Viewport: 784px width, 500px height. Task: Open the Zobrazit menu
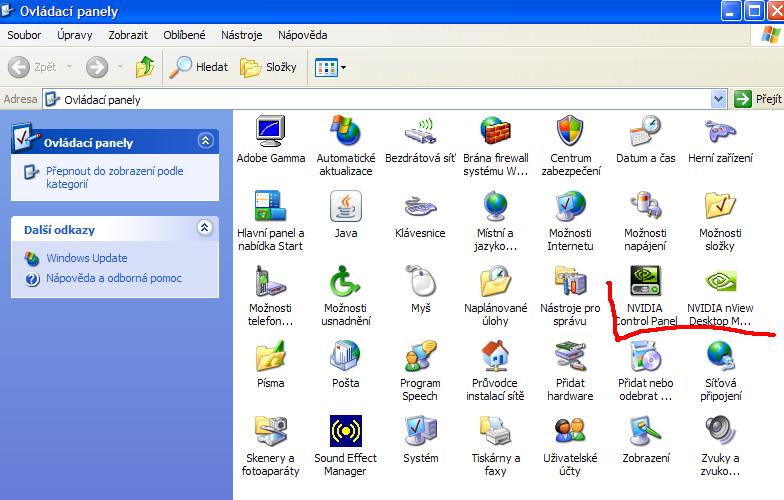pyautogui.click(x=127, y=35)
